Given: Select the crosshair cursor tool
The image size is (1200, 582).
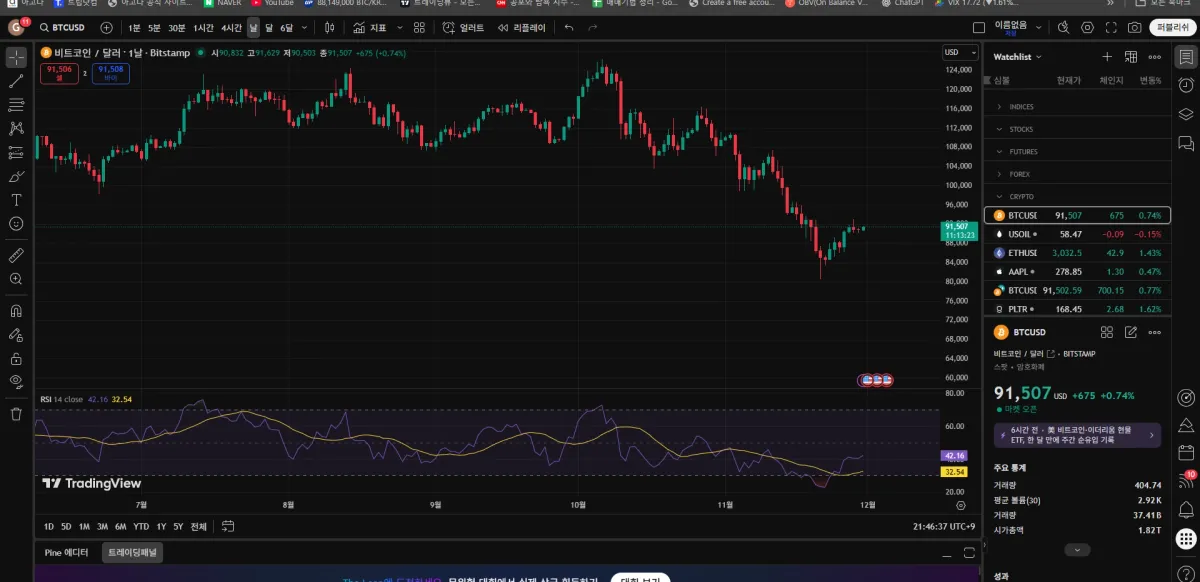Looking at the screenshot, I should 16,57.
